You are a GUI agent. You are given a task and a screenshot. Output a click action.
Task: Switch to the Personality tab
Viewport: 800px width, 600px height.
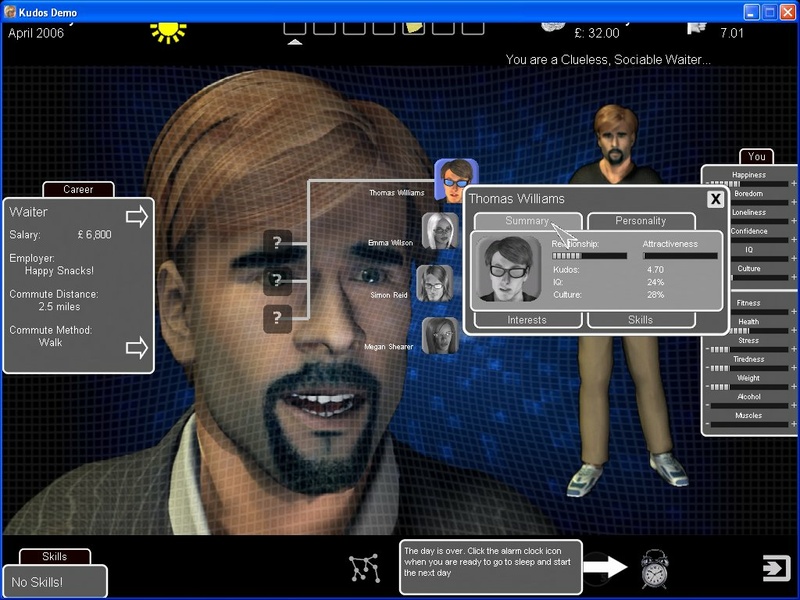640,221
